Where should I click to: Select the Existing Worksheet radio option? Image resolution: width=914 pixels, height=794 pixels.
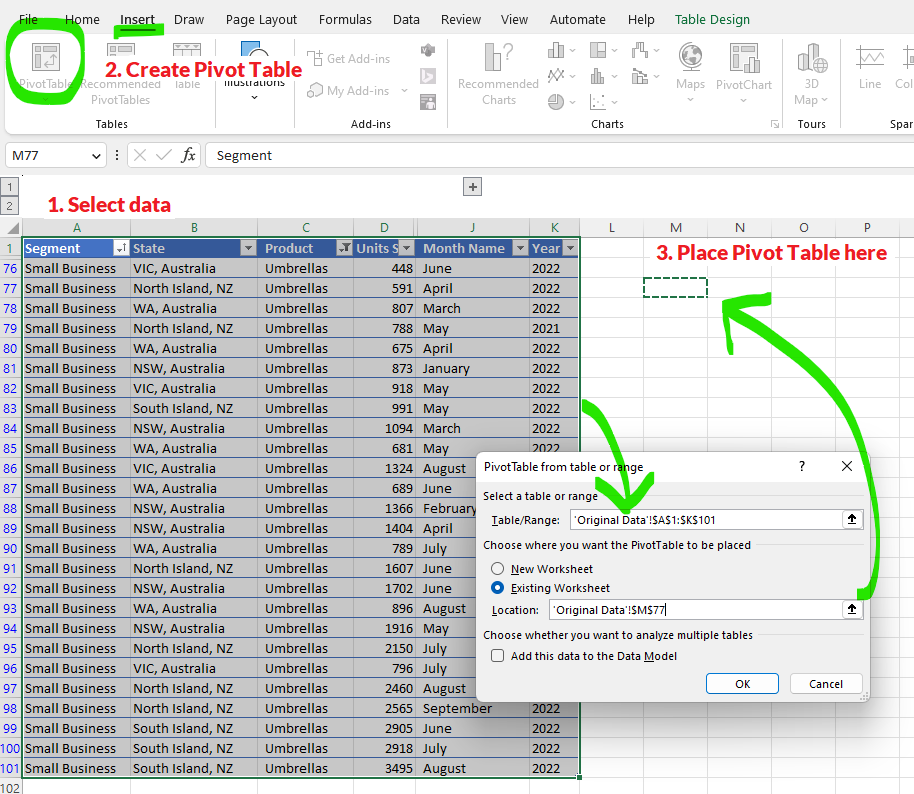[497, 588]
